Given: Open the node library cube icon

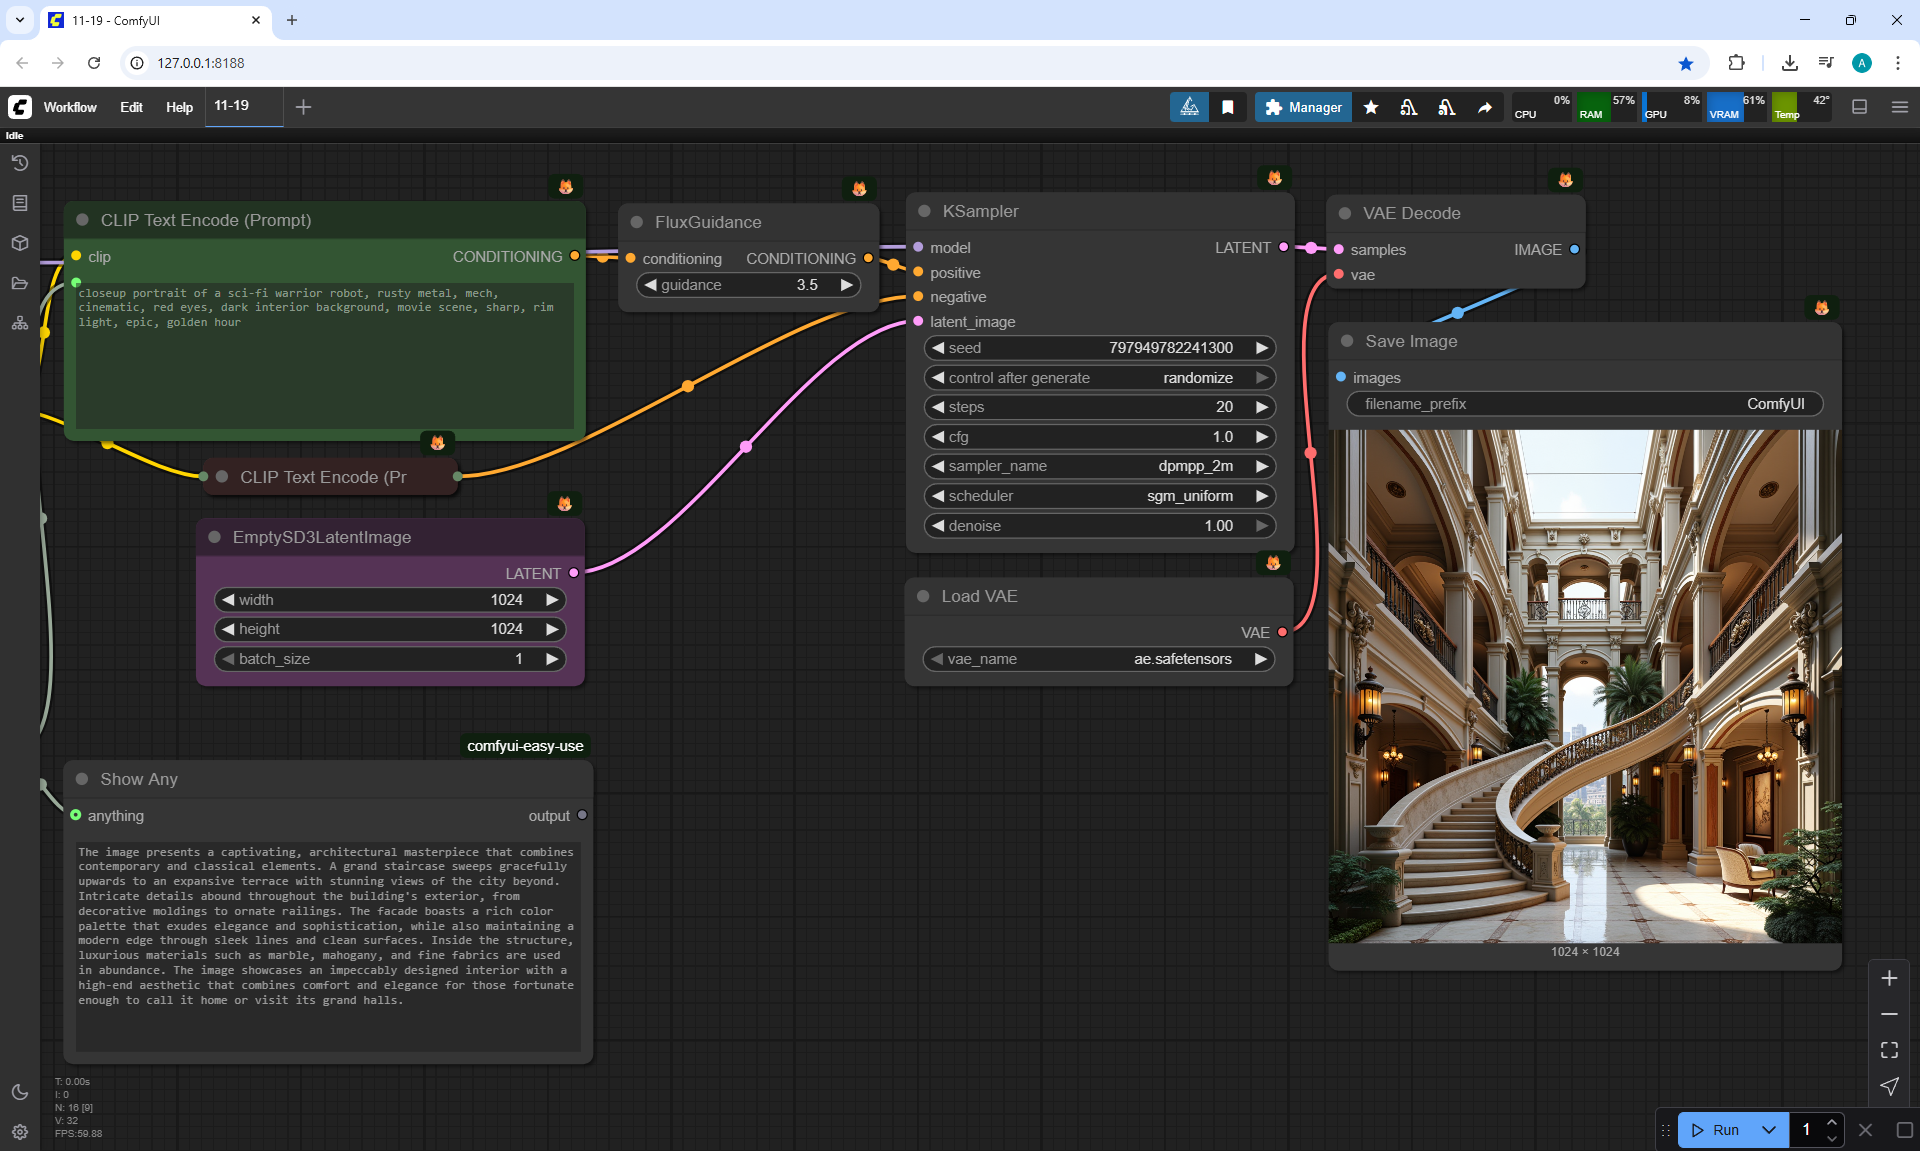Looking at the screenshot, I should 20,243.
